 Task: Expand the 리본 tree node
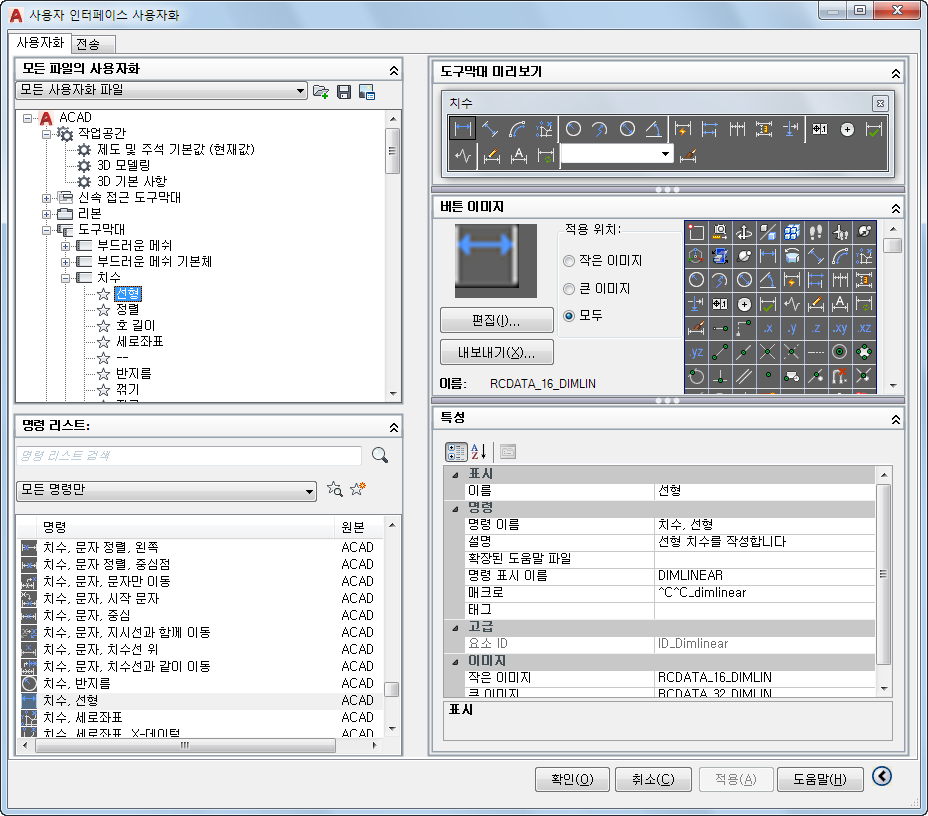(46, 214)
